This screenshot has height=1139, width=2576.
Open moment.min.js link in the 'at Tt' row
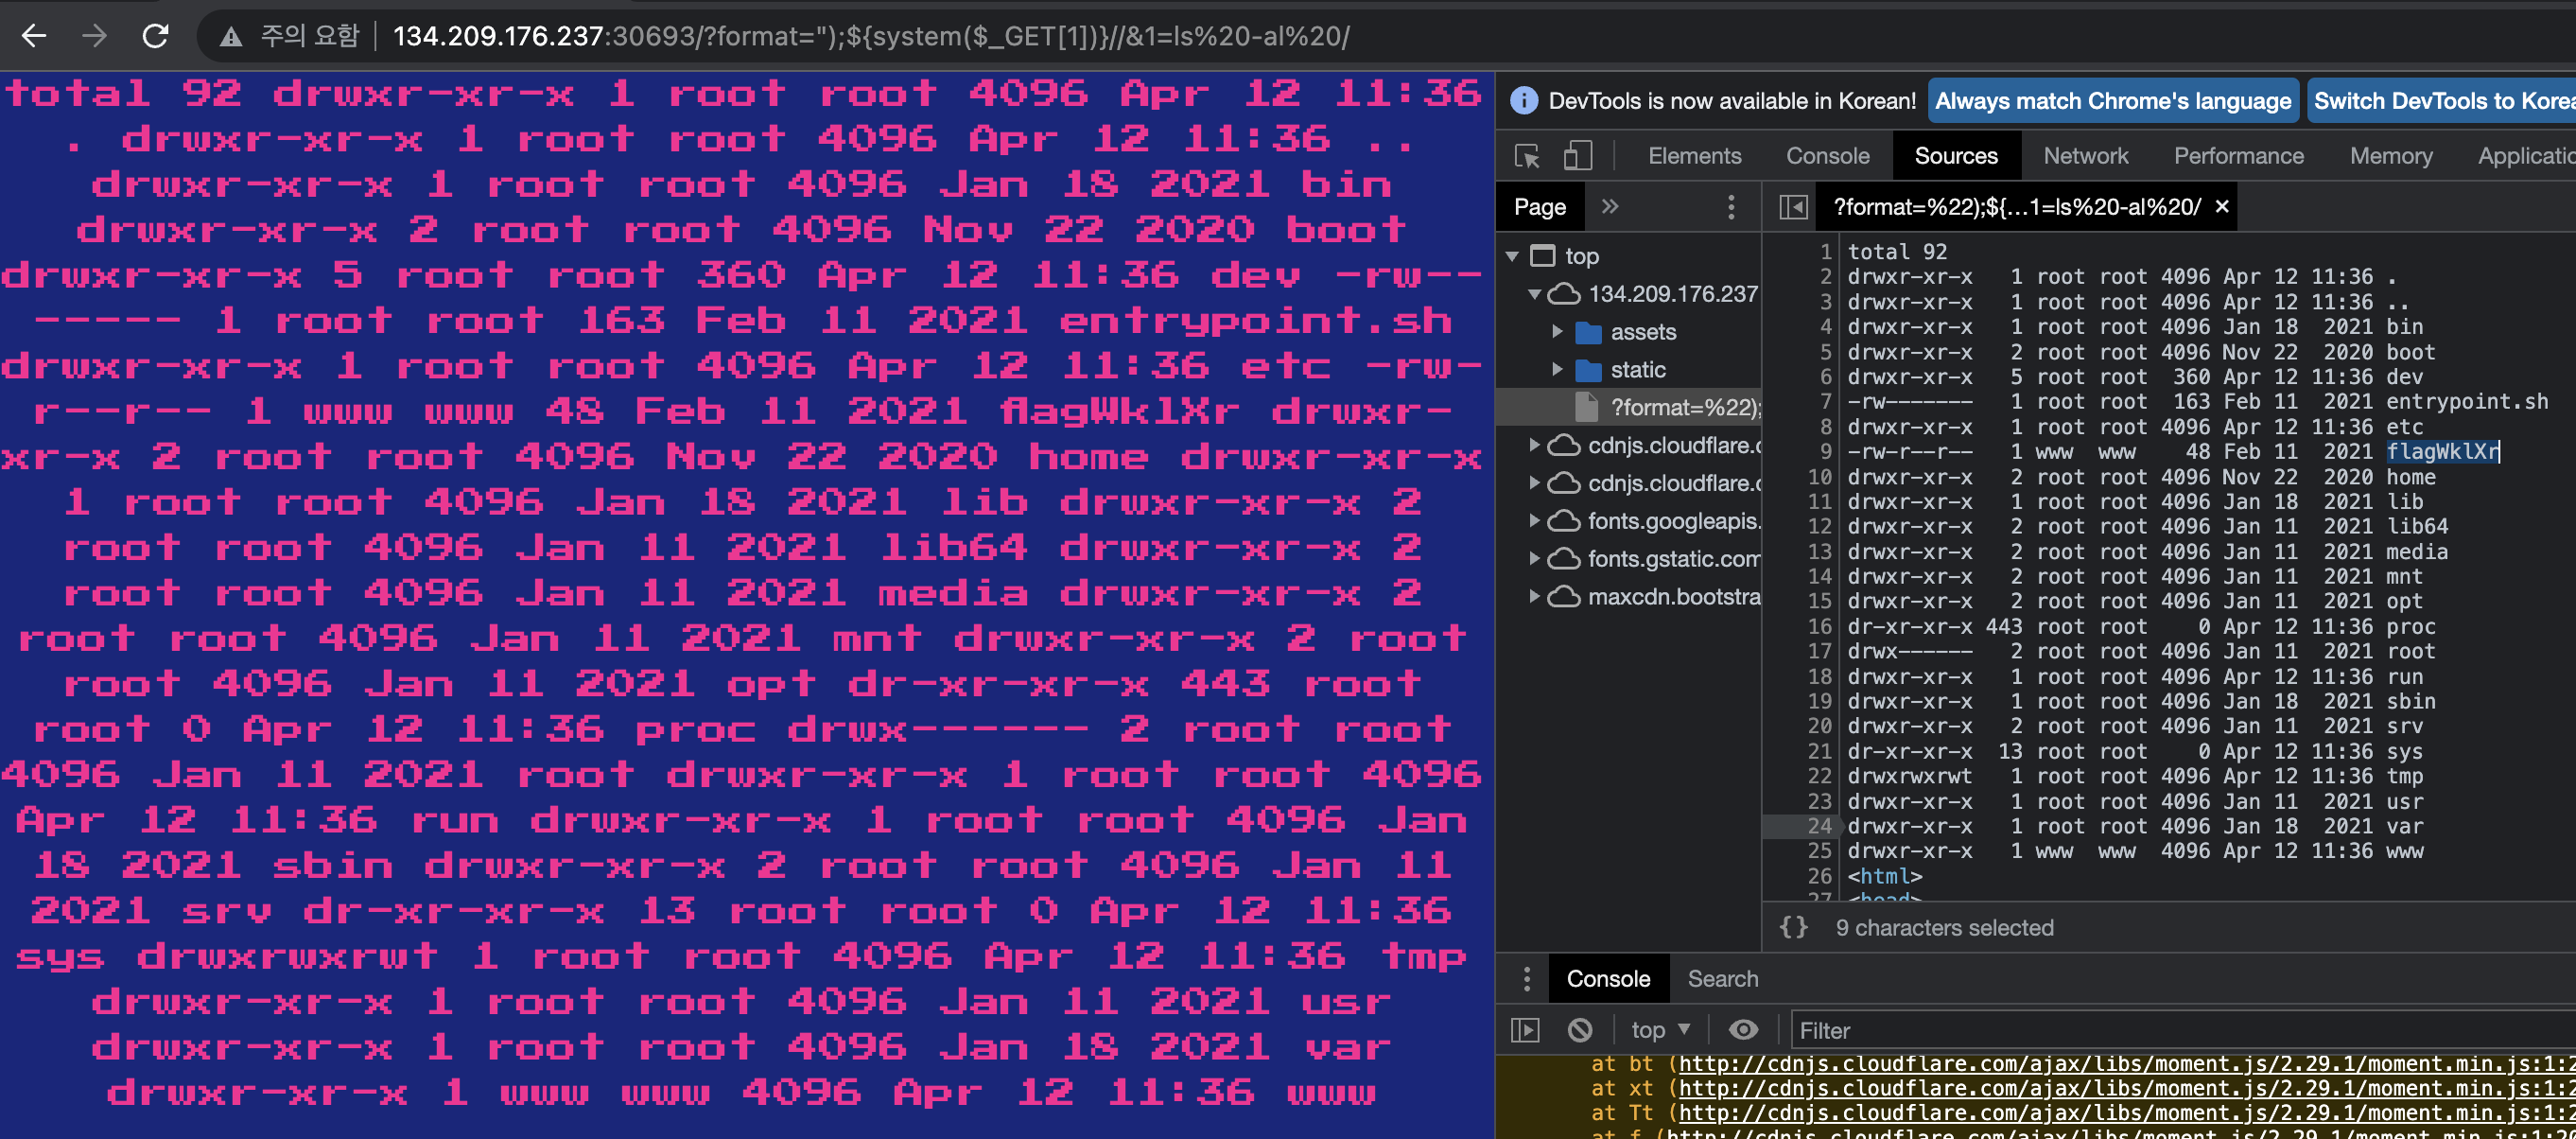click(2127, 1113)
